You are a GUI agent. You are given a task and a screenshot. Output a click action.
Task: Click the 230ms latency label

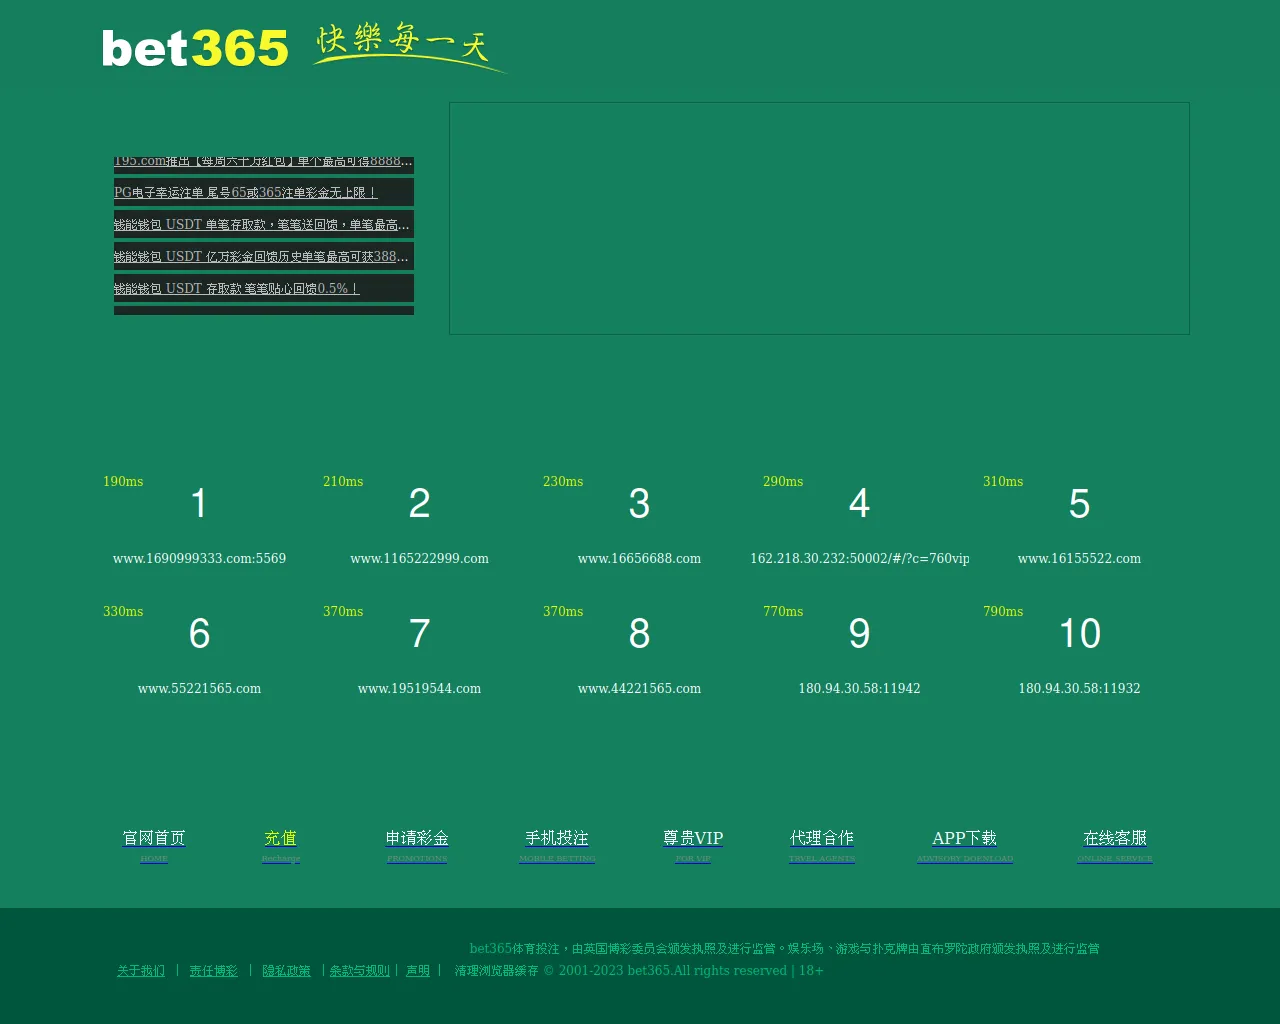point(563,481)
